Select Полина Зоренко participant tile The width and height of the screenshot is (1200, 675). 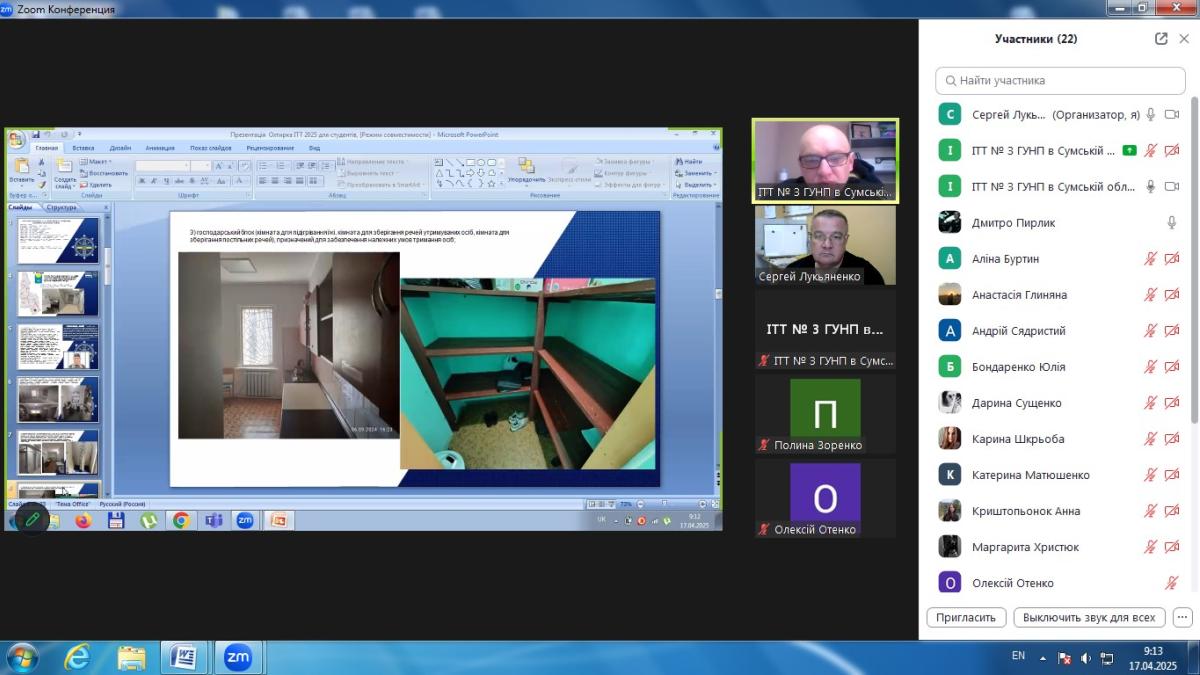tap(825, 415)
